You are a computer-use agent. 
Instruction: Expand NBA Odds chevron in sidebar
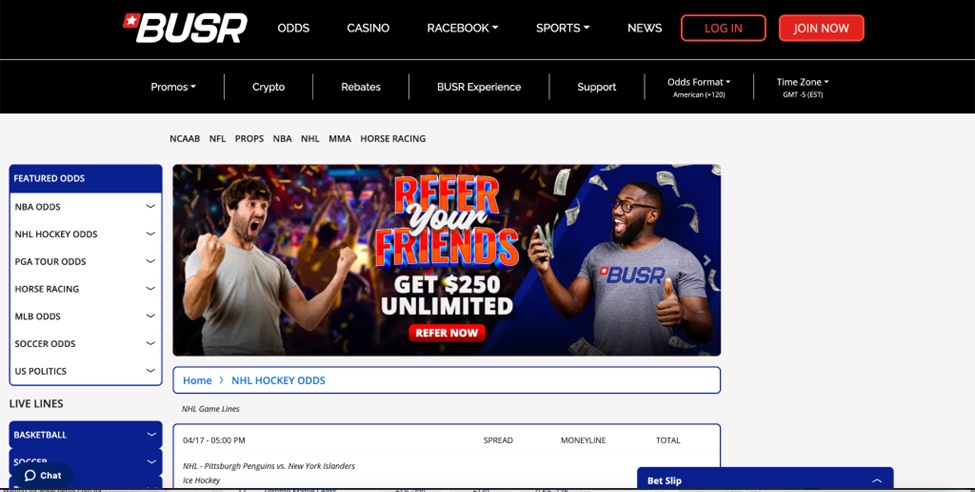(x=150, y=207)
